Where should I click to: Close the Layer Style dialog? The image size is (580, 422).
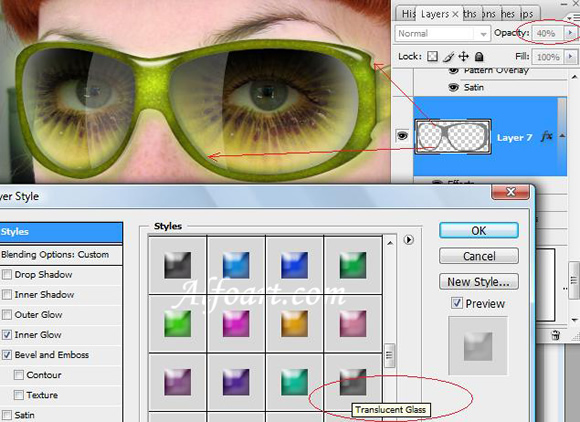point(511,192)
